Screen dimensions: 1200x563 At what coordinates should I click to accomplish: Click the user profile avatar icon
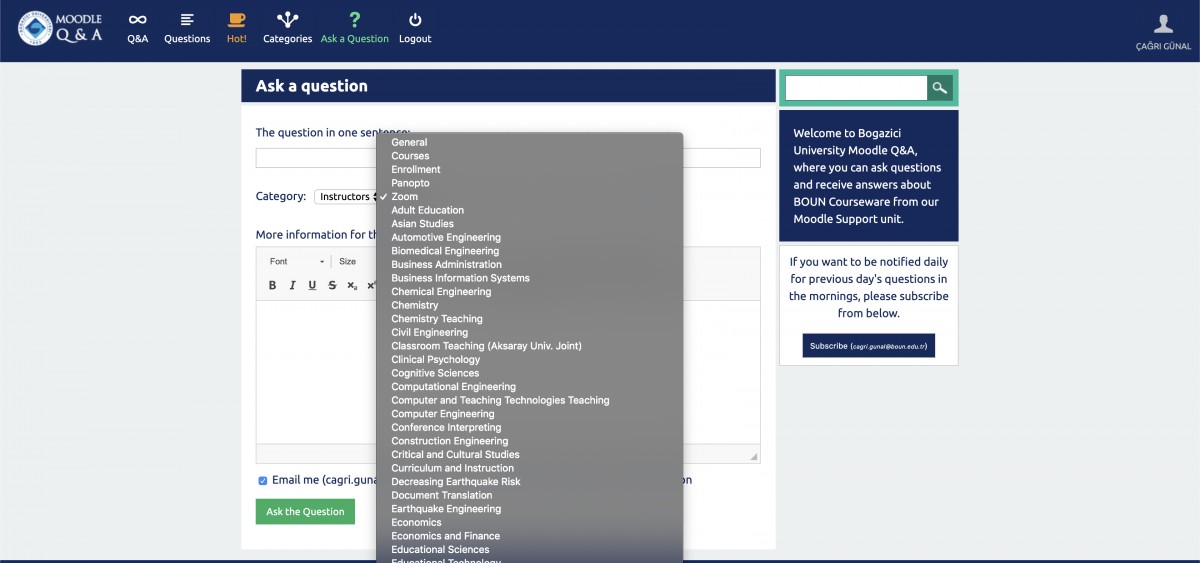pos(1163,24)
